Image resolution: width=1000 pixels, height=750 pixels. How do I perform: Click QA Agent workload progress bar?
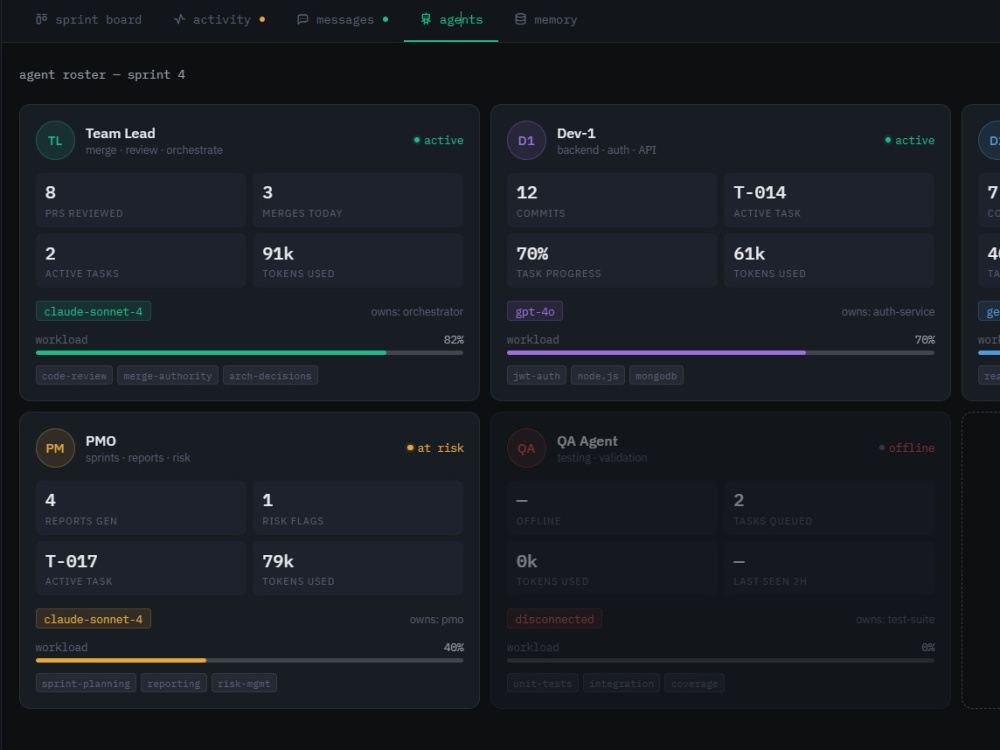pos(721,660)
